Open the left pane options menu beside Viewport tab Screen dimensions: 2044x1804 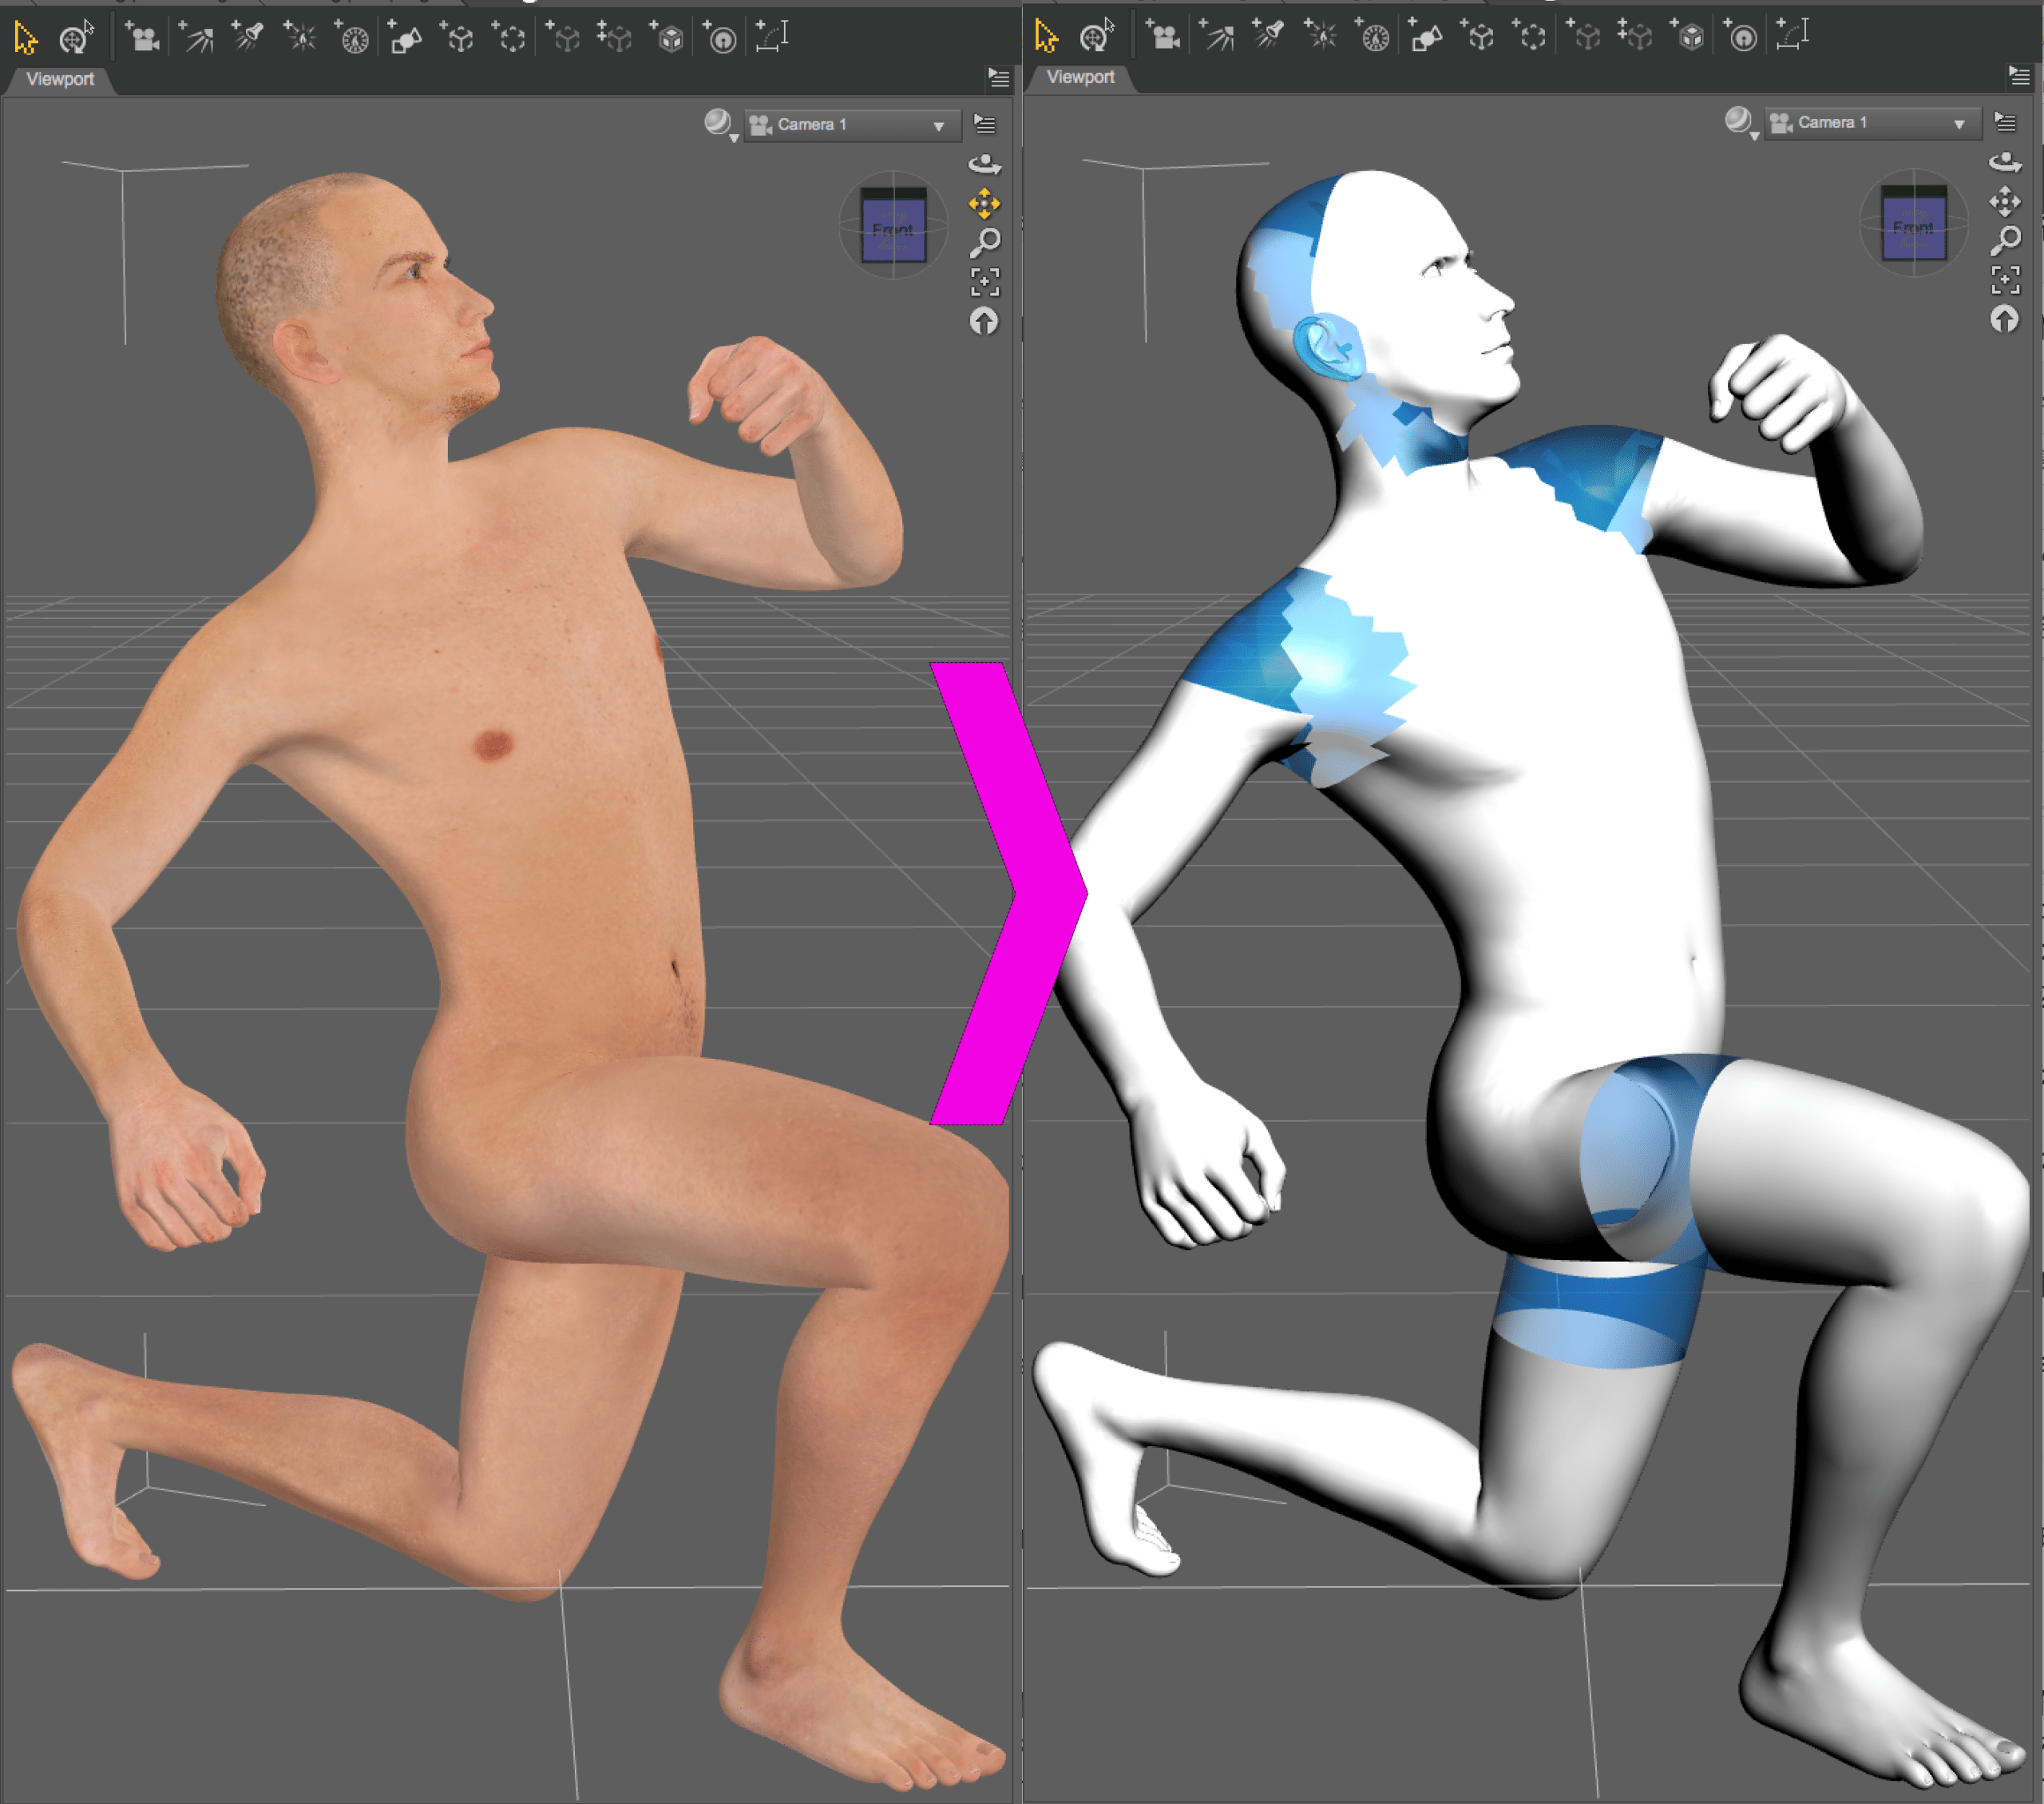tap(998, 78)
